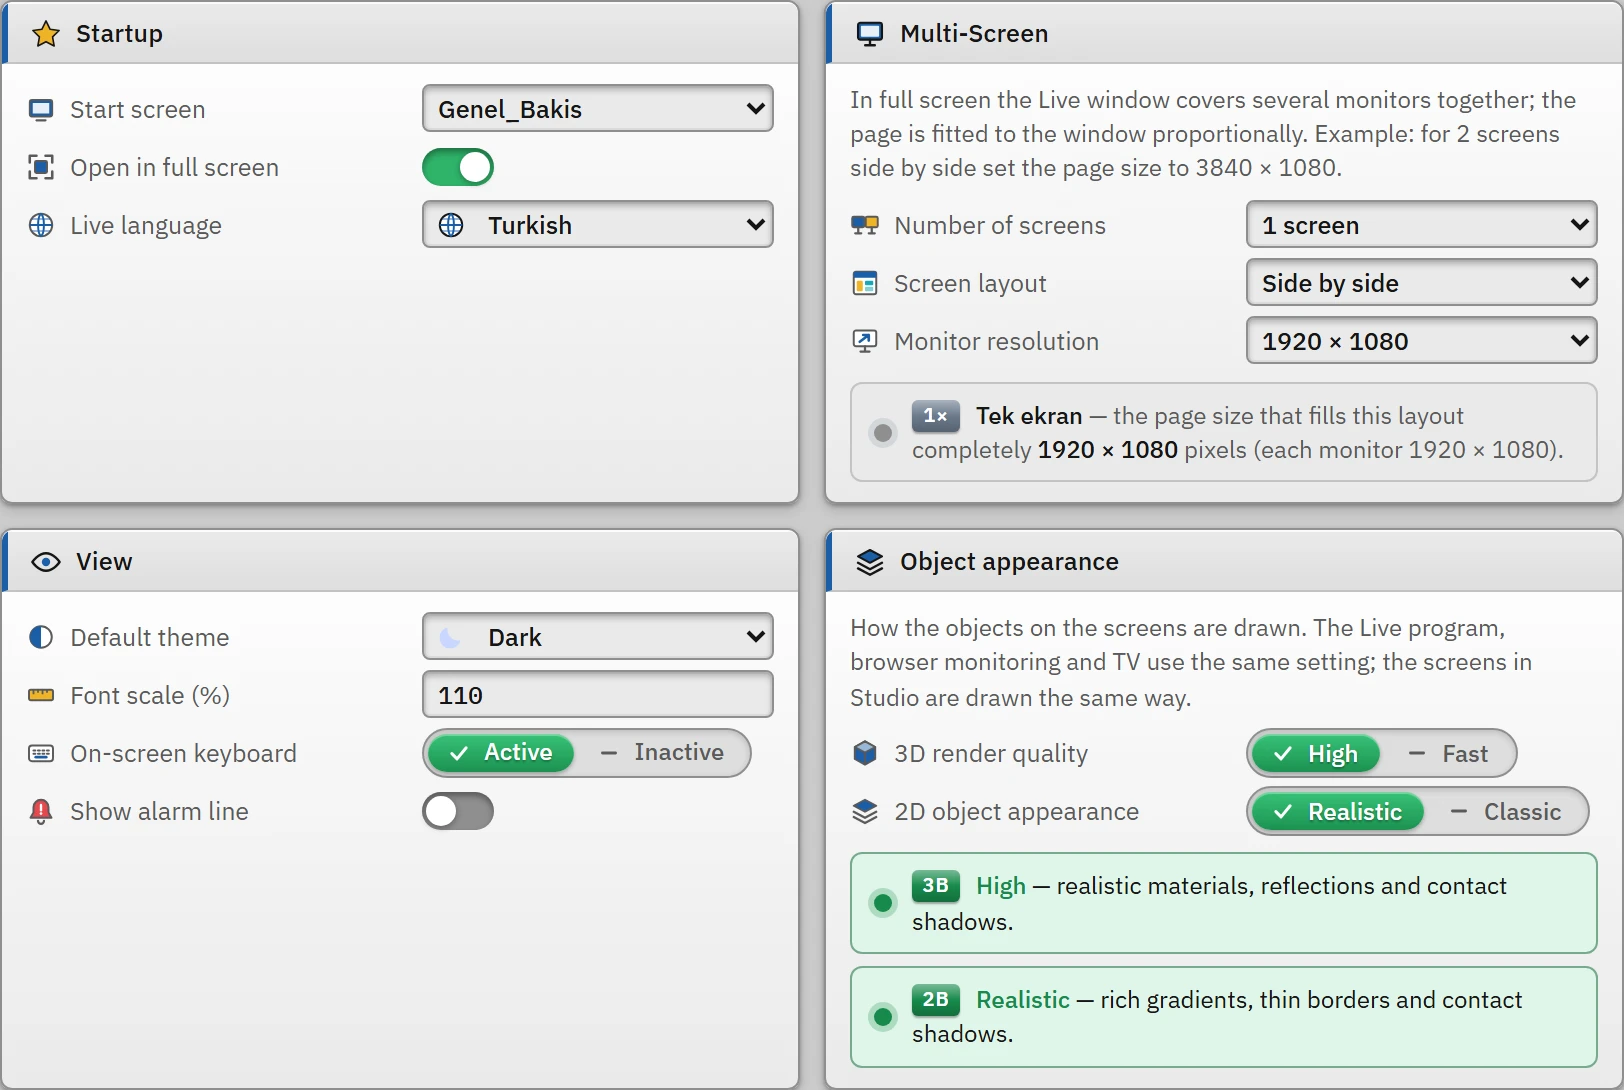Choose Fast for 3D render quality
This screenshot has width=1624, height=1090.
pos(1448,755)
